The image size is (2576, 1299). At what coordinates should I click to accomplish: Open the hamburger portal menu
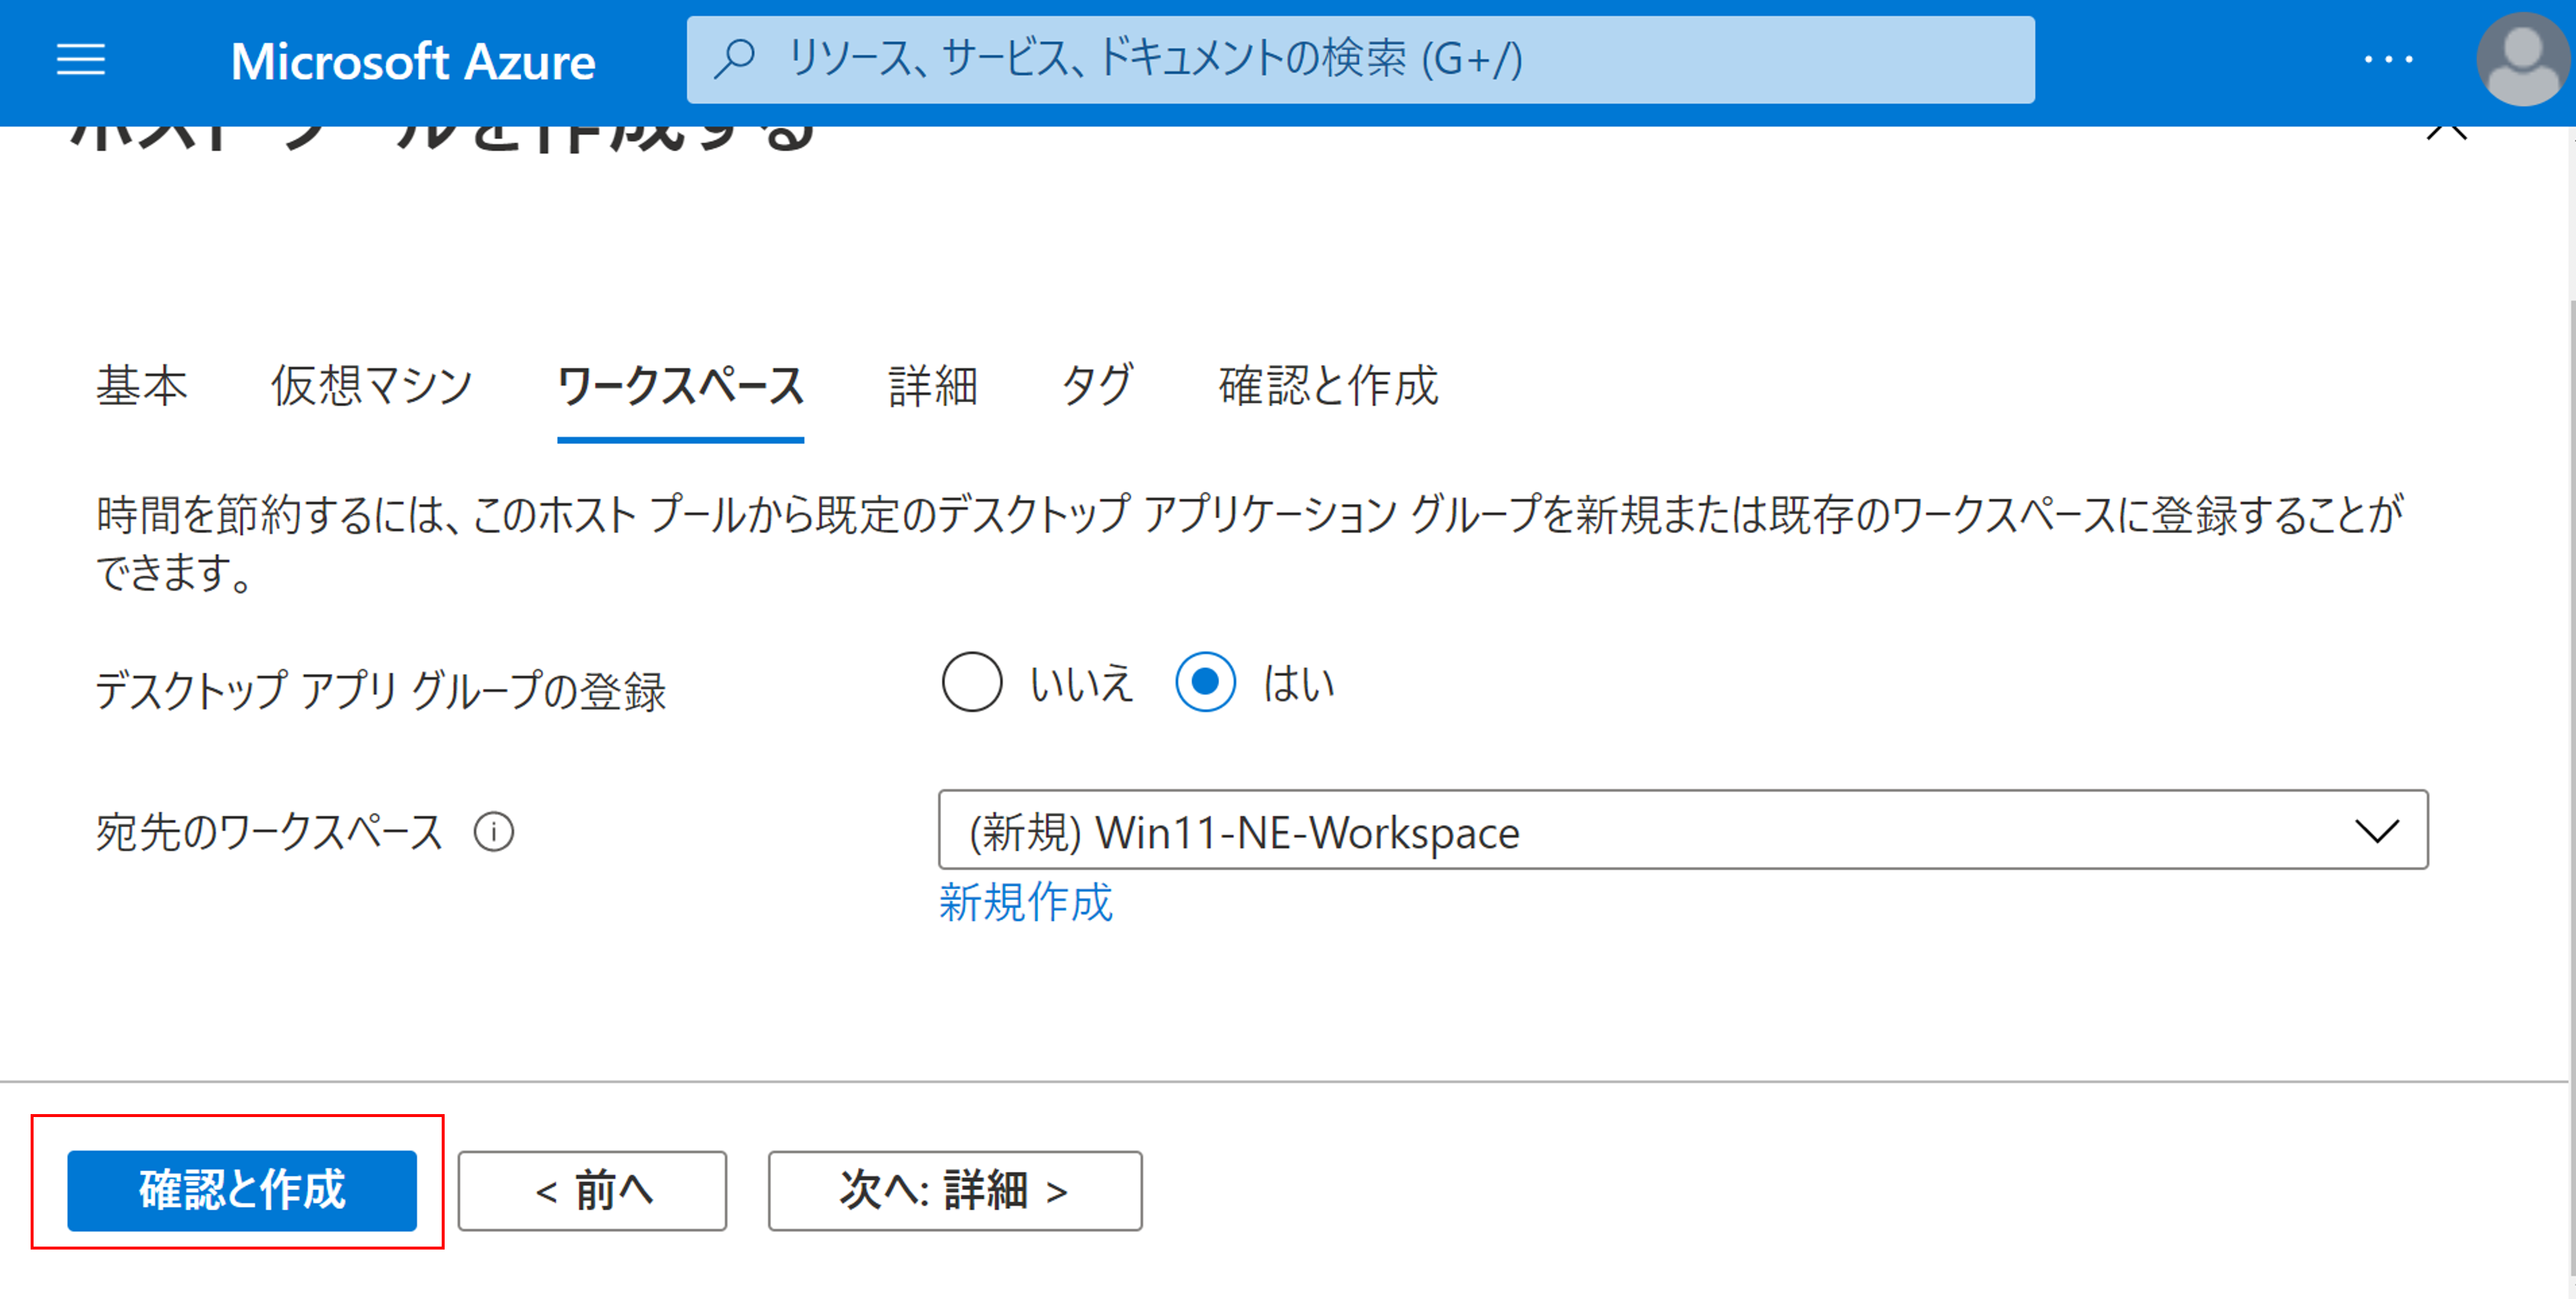coord(81,60)
